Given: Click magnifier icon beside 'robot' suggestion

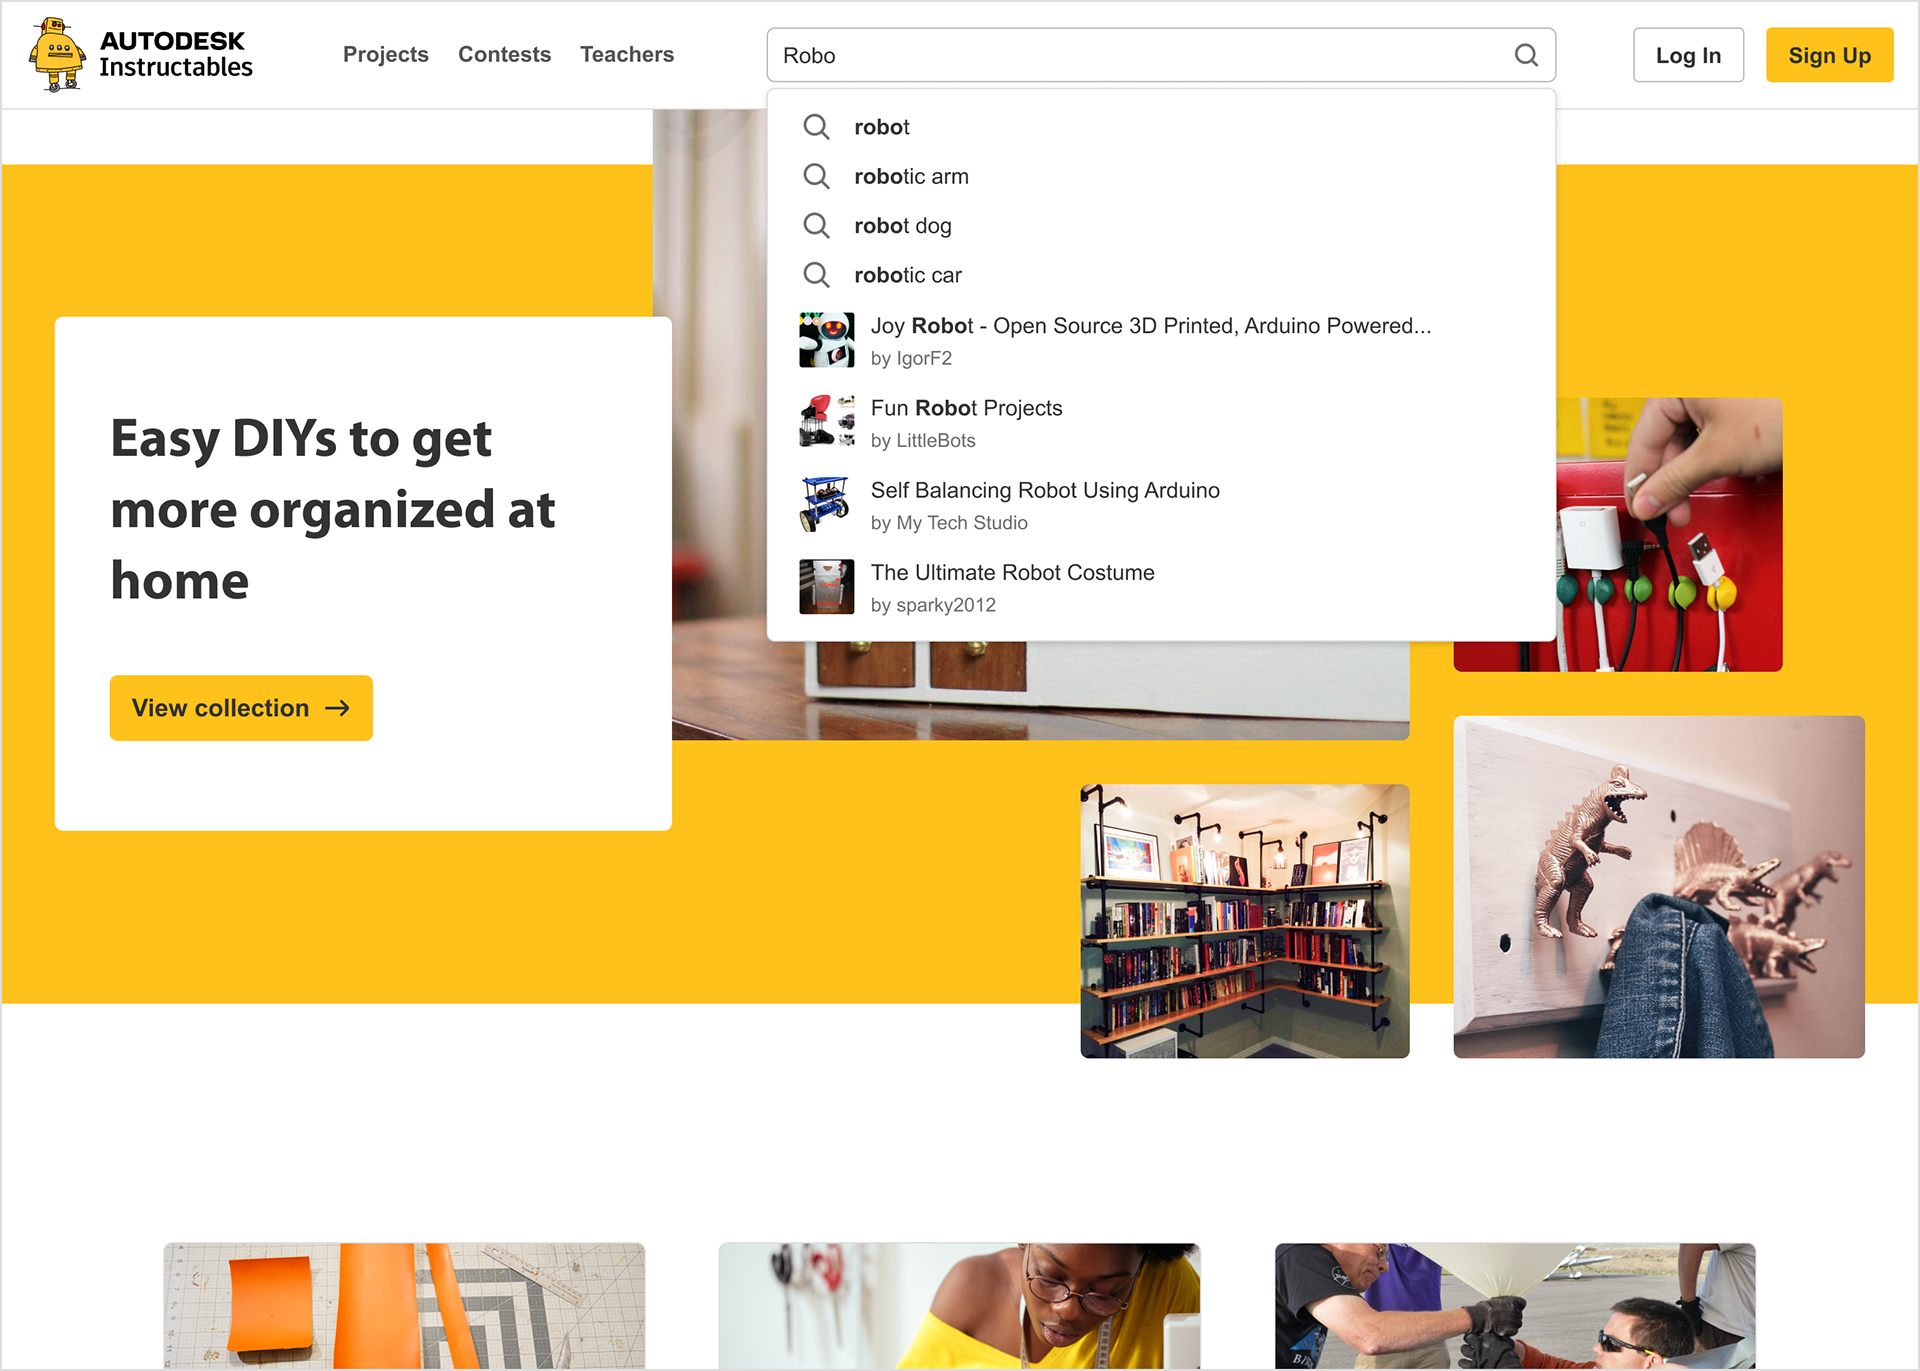Looking at the screenshot, I should pos(816,127).
